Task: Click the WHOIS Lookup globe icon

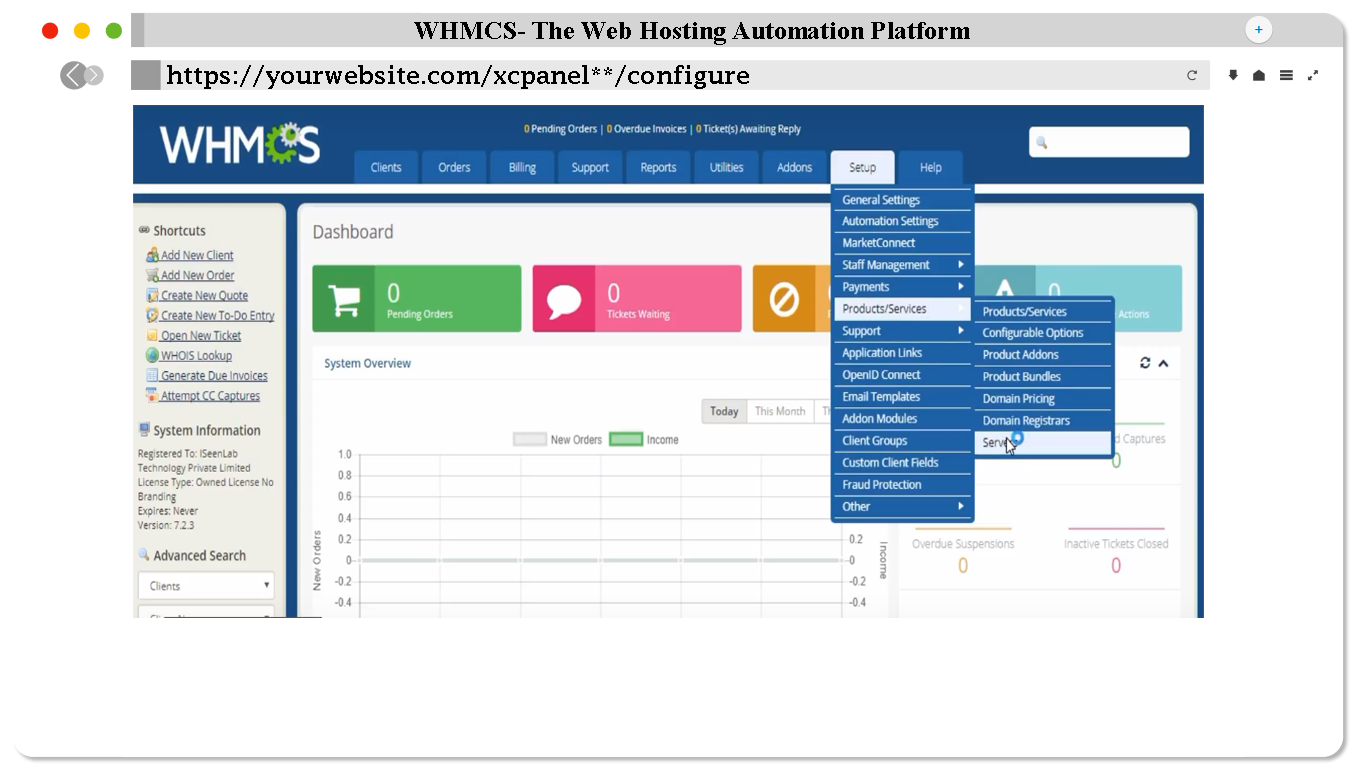Action: click(x=152, y=355)
